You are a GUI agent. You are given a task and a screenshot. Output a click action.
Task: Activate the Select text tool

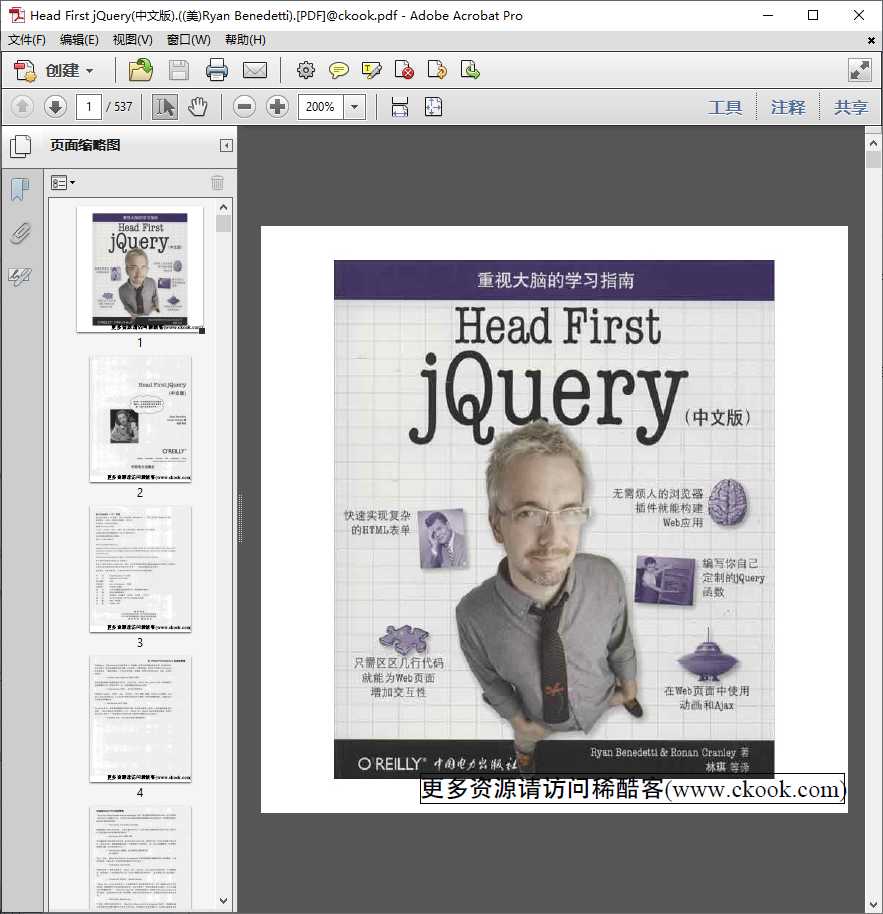click(x=164, y=107)
